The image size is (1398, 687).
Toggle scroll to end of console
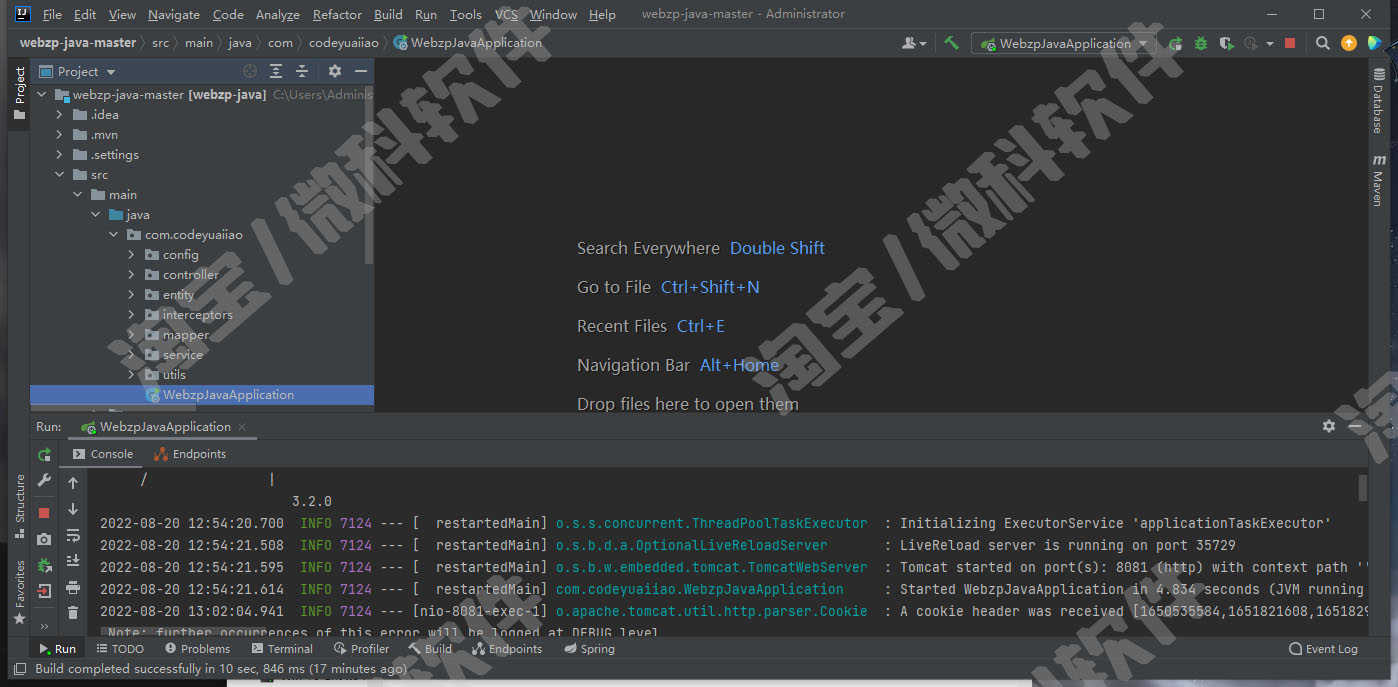tap(73, 561)
